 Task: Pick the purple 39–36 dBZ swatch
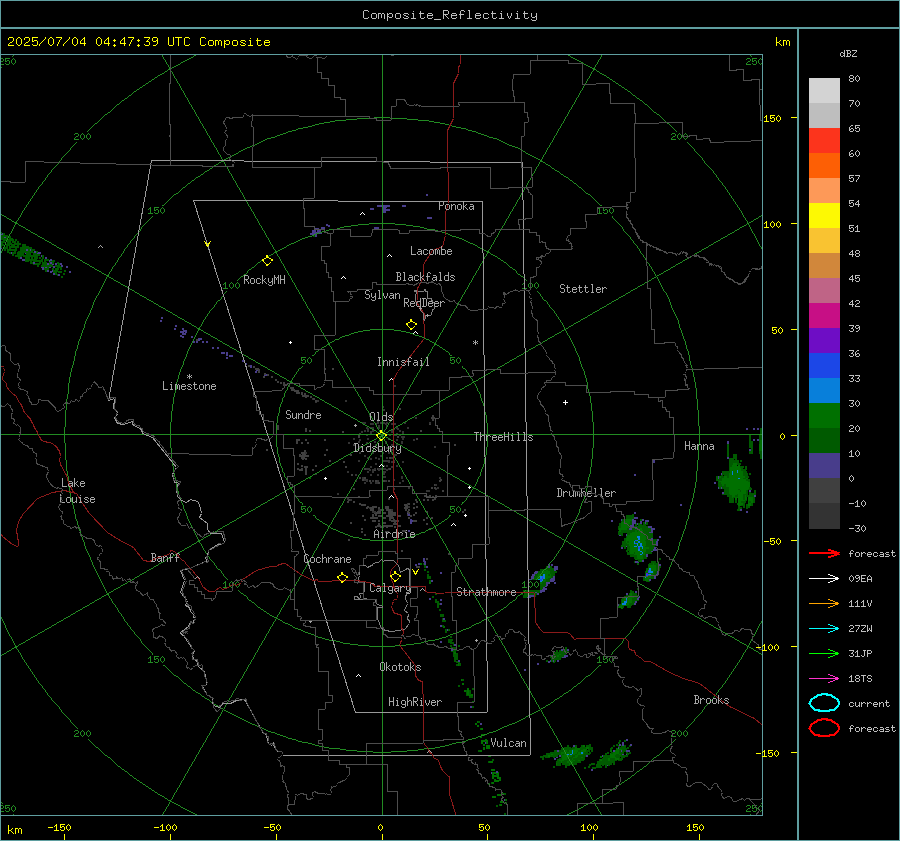coord(824,341)
